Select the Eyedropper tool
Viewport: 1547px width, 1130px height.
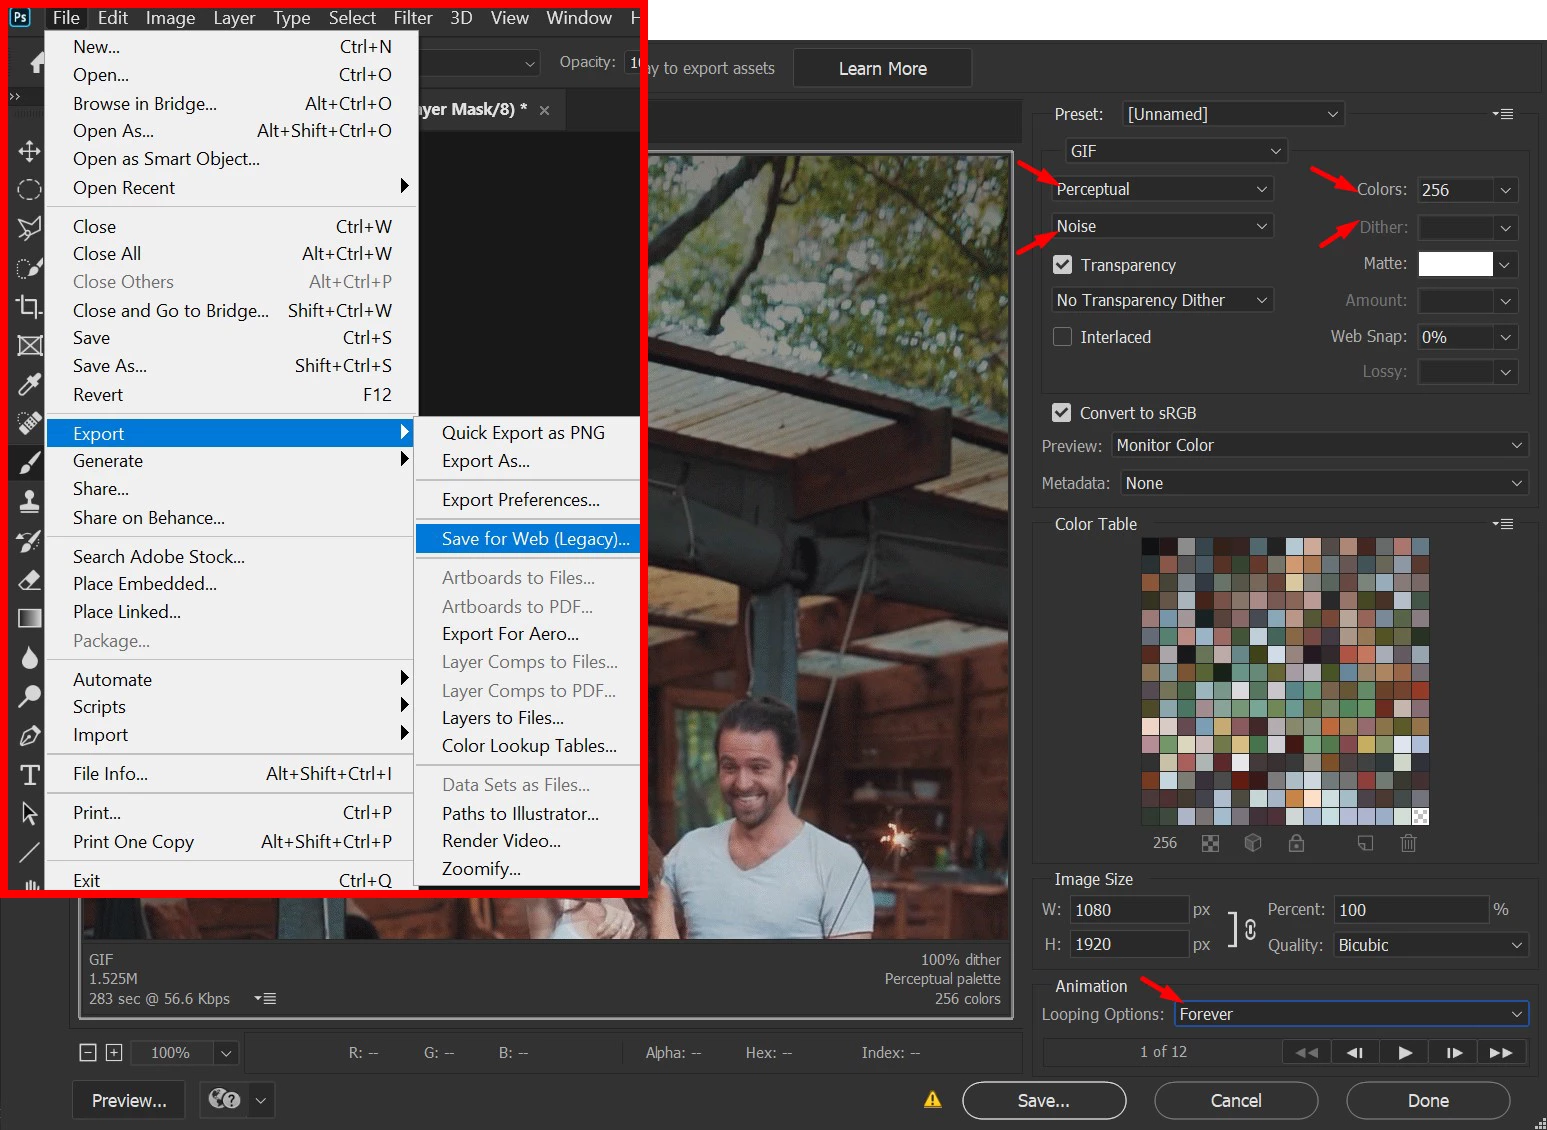point(29,384)
